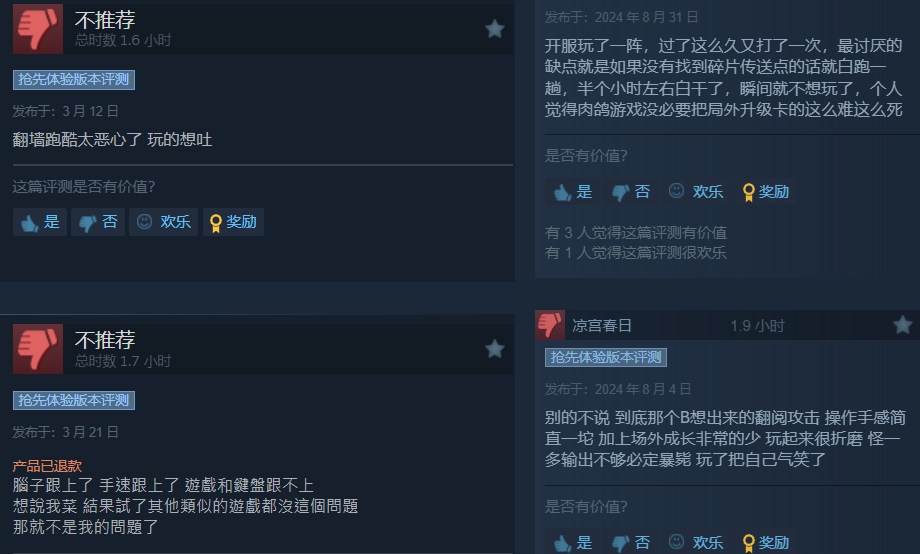The height and width of the screenshot is (554, 920).
Task: Click the thumbs-down icon next to 凉宫春日
Action: [x=550, y=325]
